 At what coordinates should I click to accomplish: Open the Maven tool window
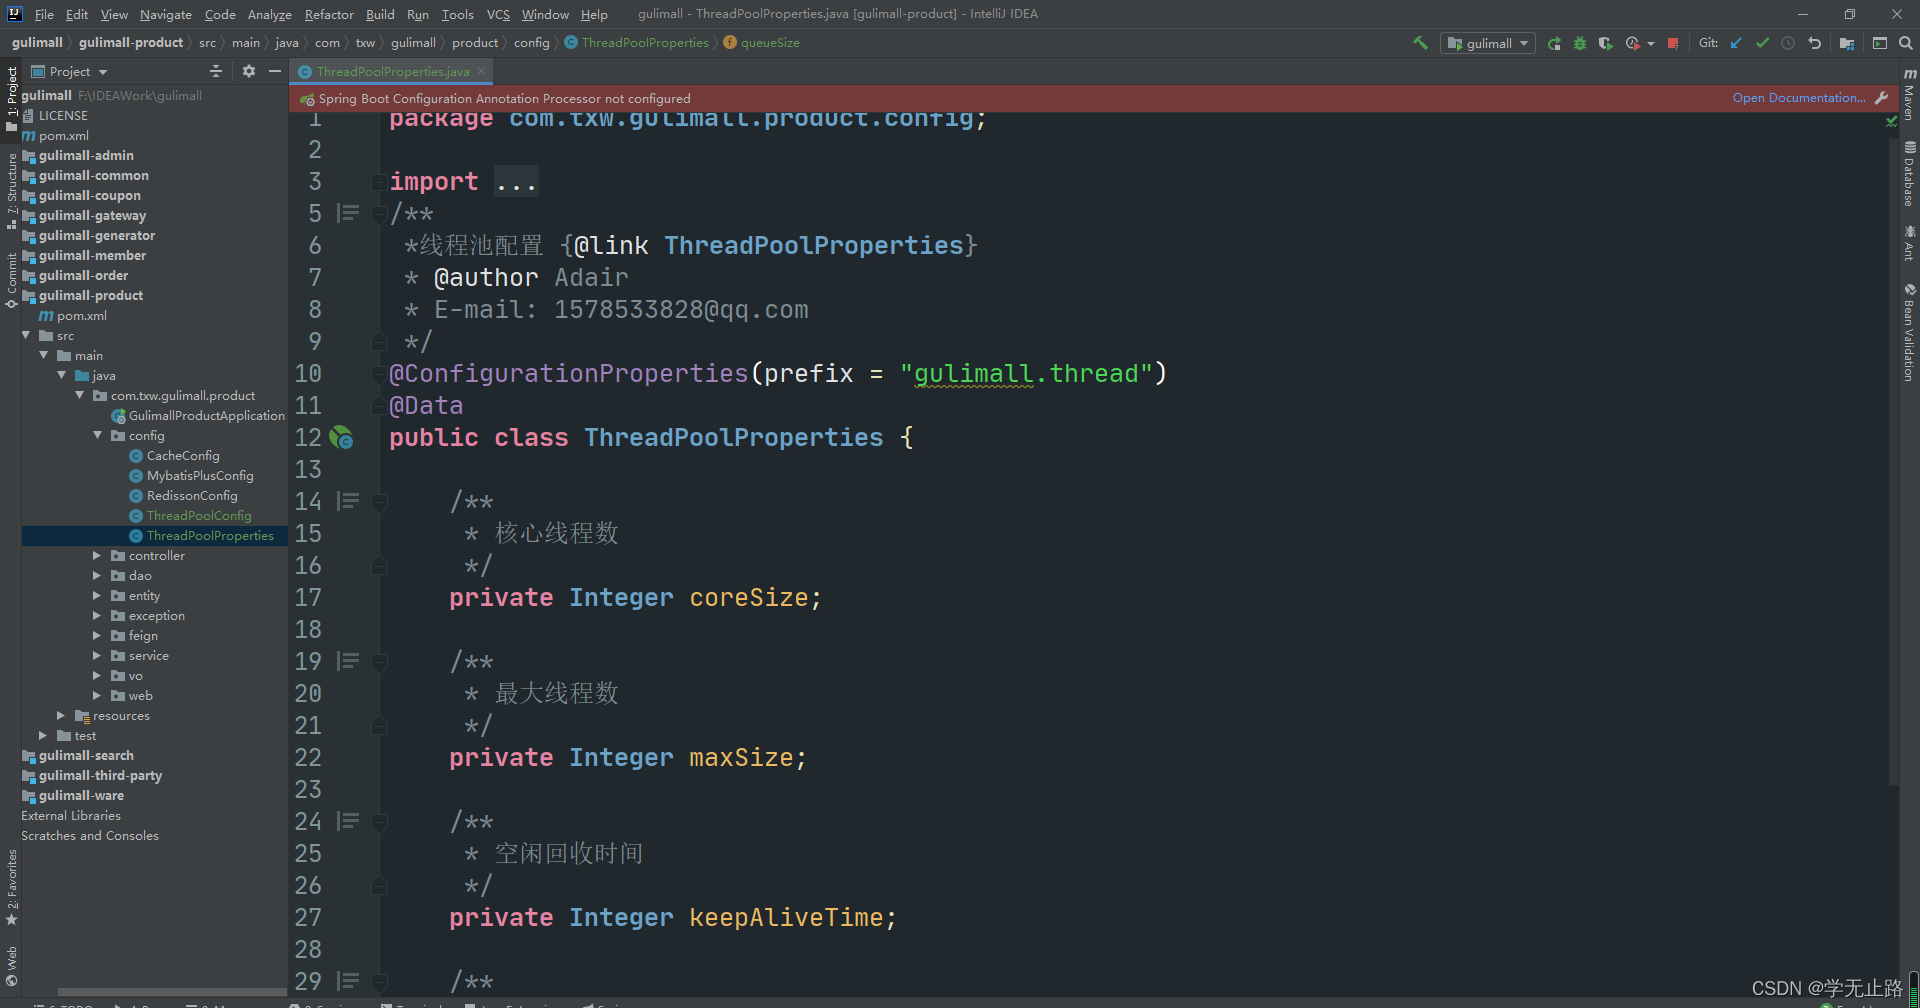(1909, 94)
